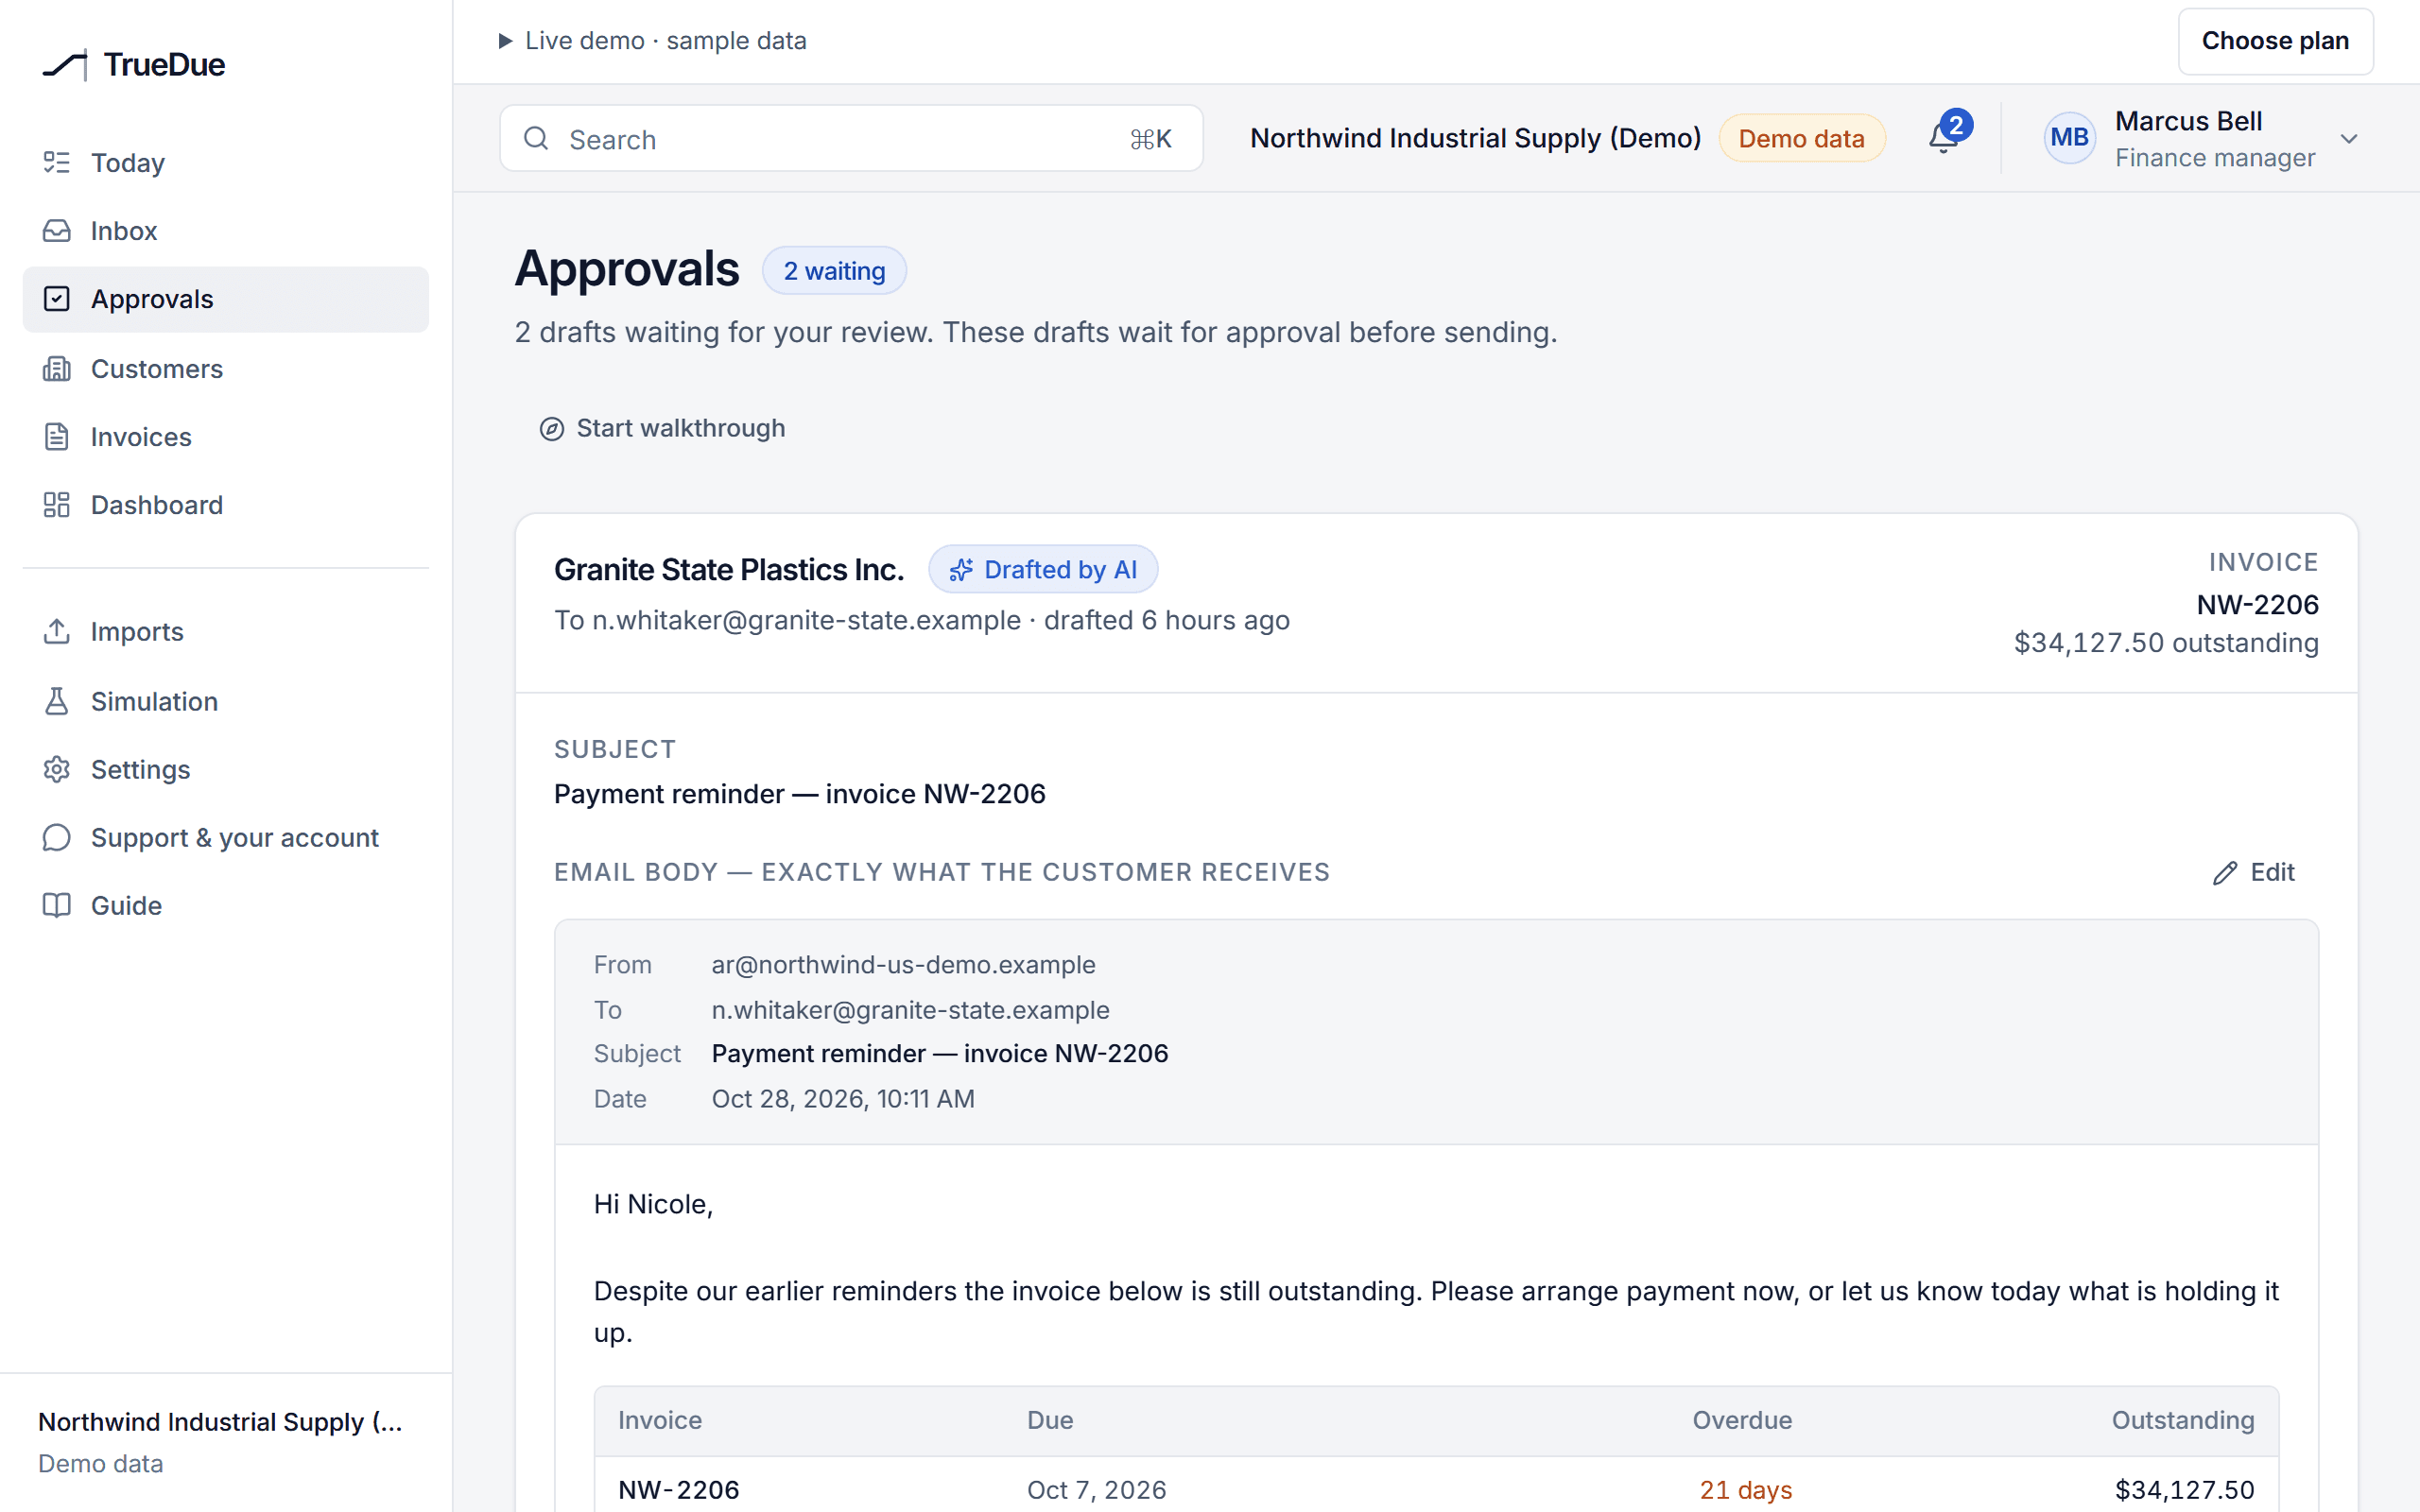
Task: Click $34,127.50 outstanding in card header
Action: pos(2166,642)
